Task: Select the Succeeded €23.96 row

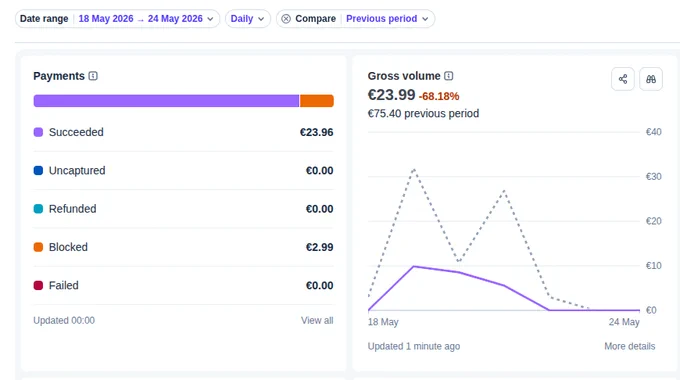Action: pyautogui.click(x=183, y=132)
